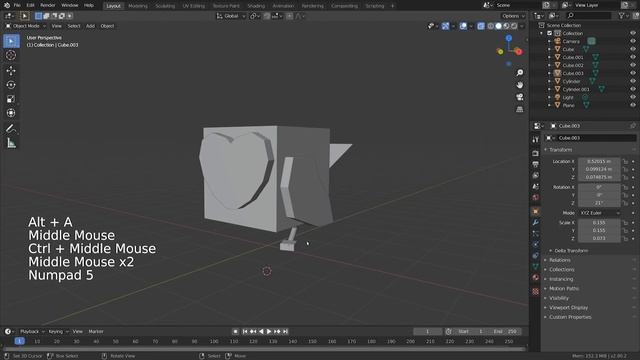Open the Edit menu
This screenshot has height=360, width=640.
pyautogui.click(x=30, y=5)
